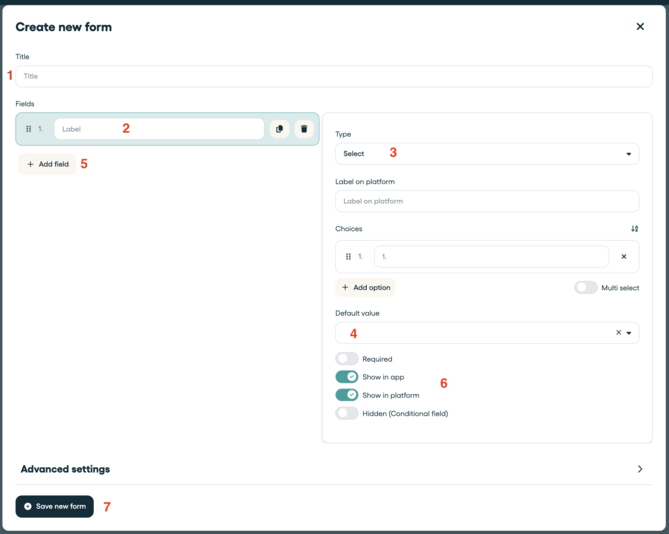Grab the drag handle of field 1
This screenshot has height=534, width=669.
[x=29, y=129]
